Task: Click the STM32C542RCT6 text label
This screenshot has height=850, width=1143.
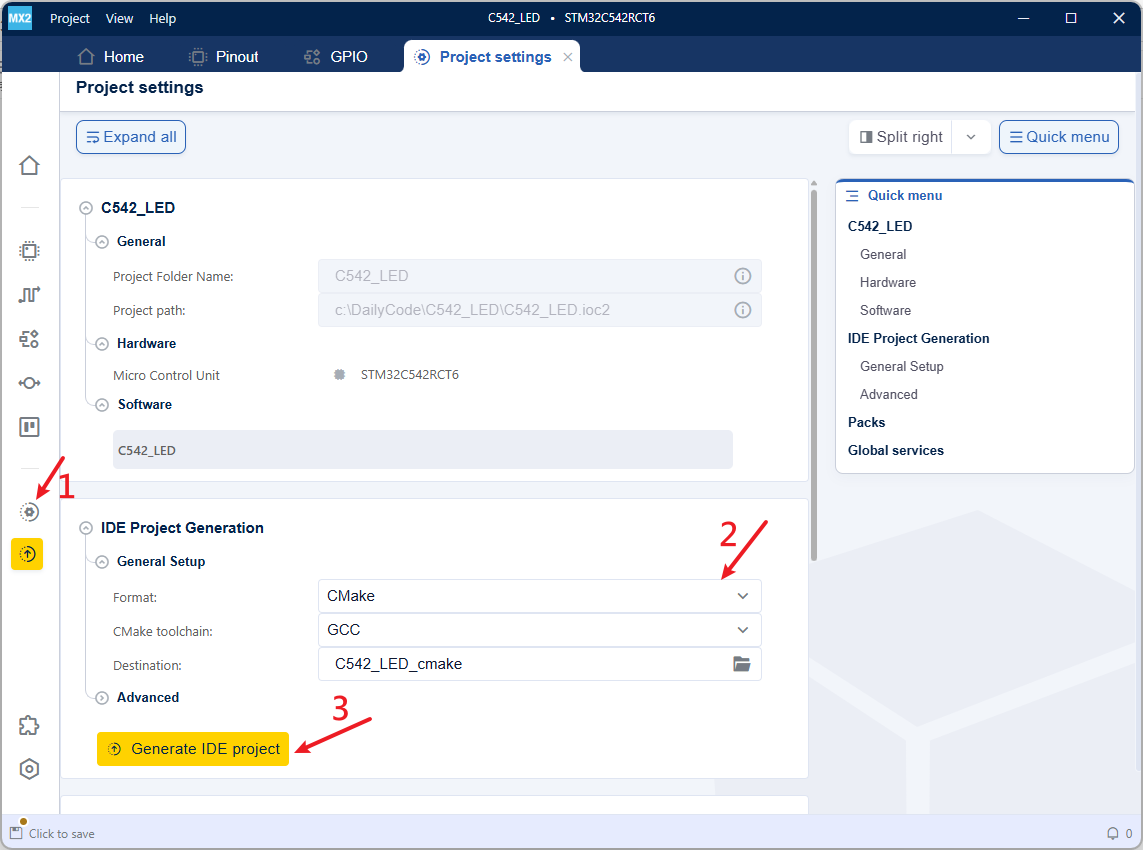Action: (410, 375)
